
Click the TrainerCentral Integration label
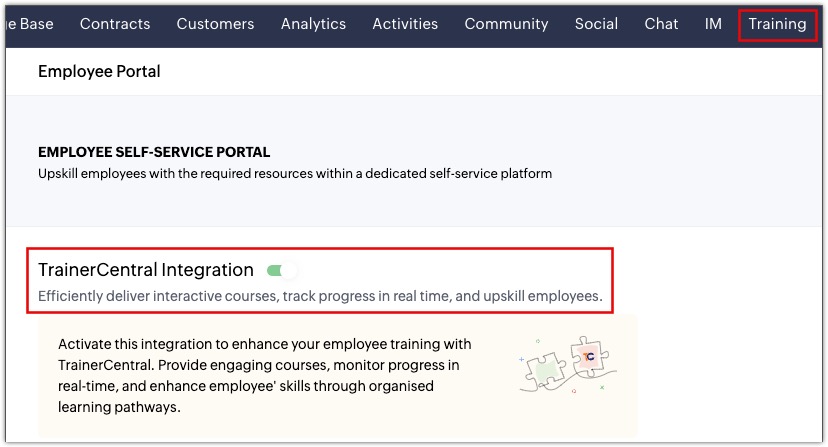tap(146, 270)
